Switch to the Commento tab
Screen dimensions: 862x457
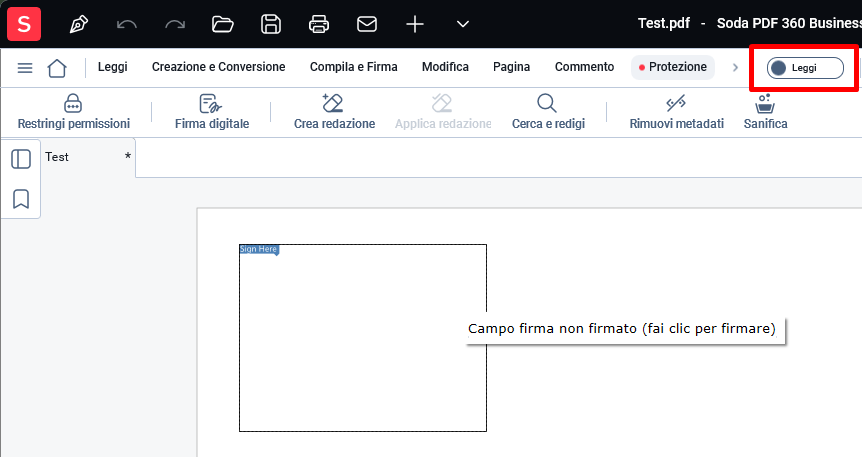(x=584, y=67)
